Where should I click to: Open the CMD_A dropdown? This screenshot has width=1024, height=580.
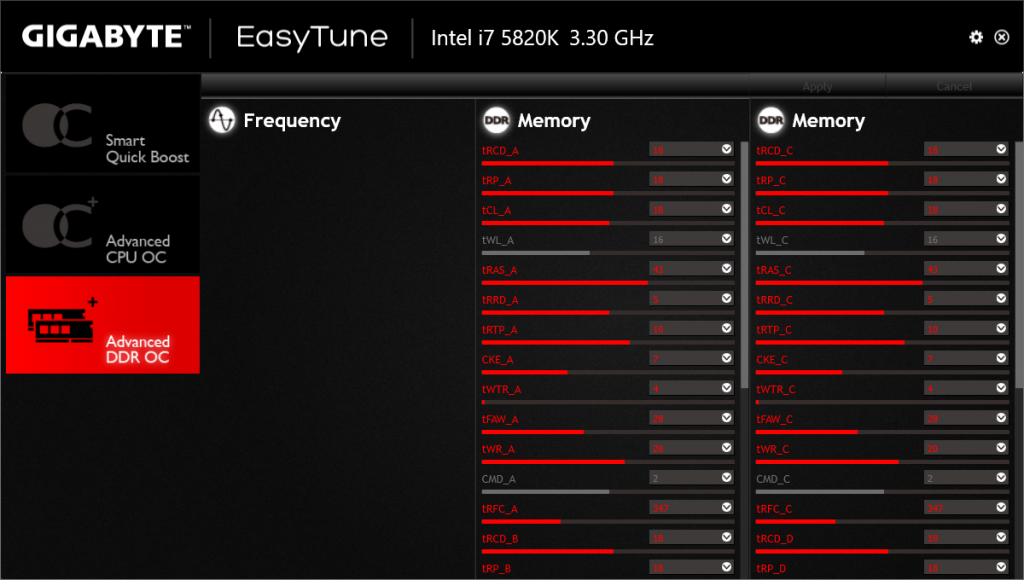point(726,477)
